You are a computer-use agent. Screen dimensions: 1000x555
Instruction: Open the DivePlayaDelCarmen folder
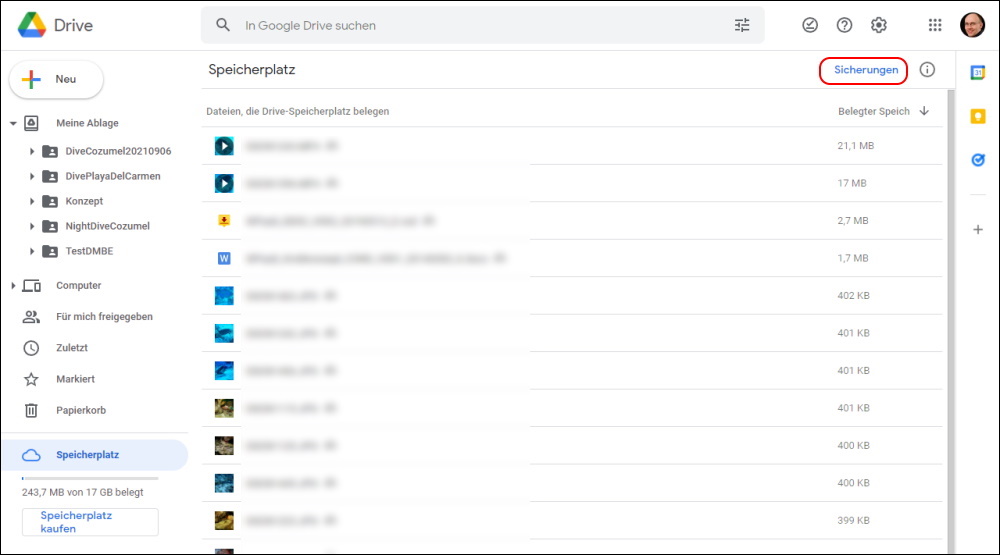click(x=113, y=176)
